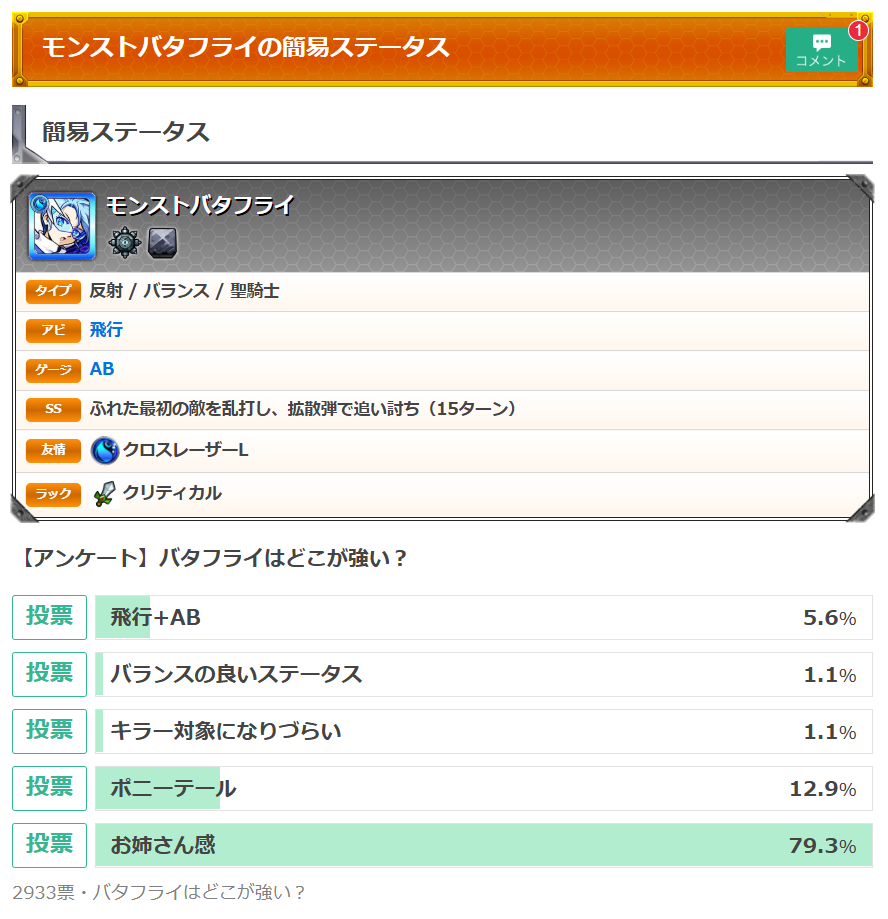Click the blue クロスレーザーL friendship icon
This screenshot has height=919, width=888.
pyautogui.click(x=105, y=450)
